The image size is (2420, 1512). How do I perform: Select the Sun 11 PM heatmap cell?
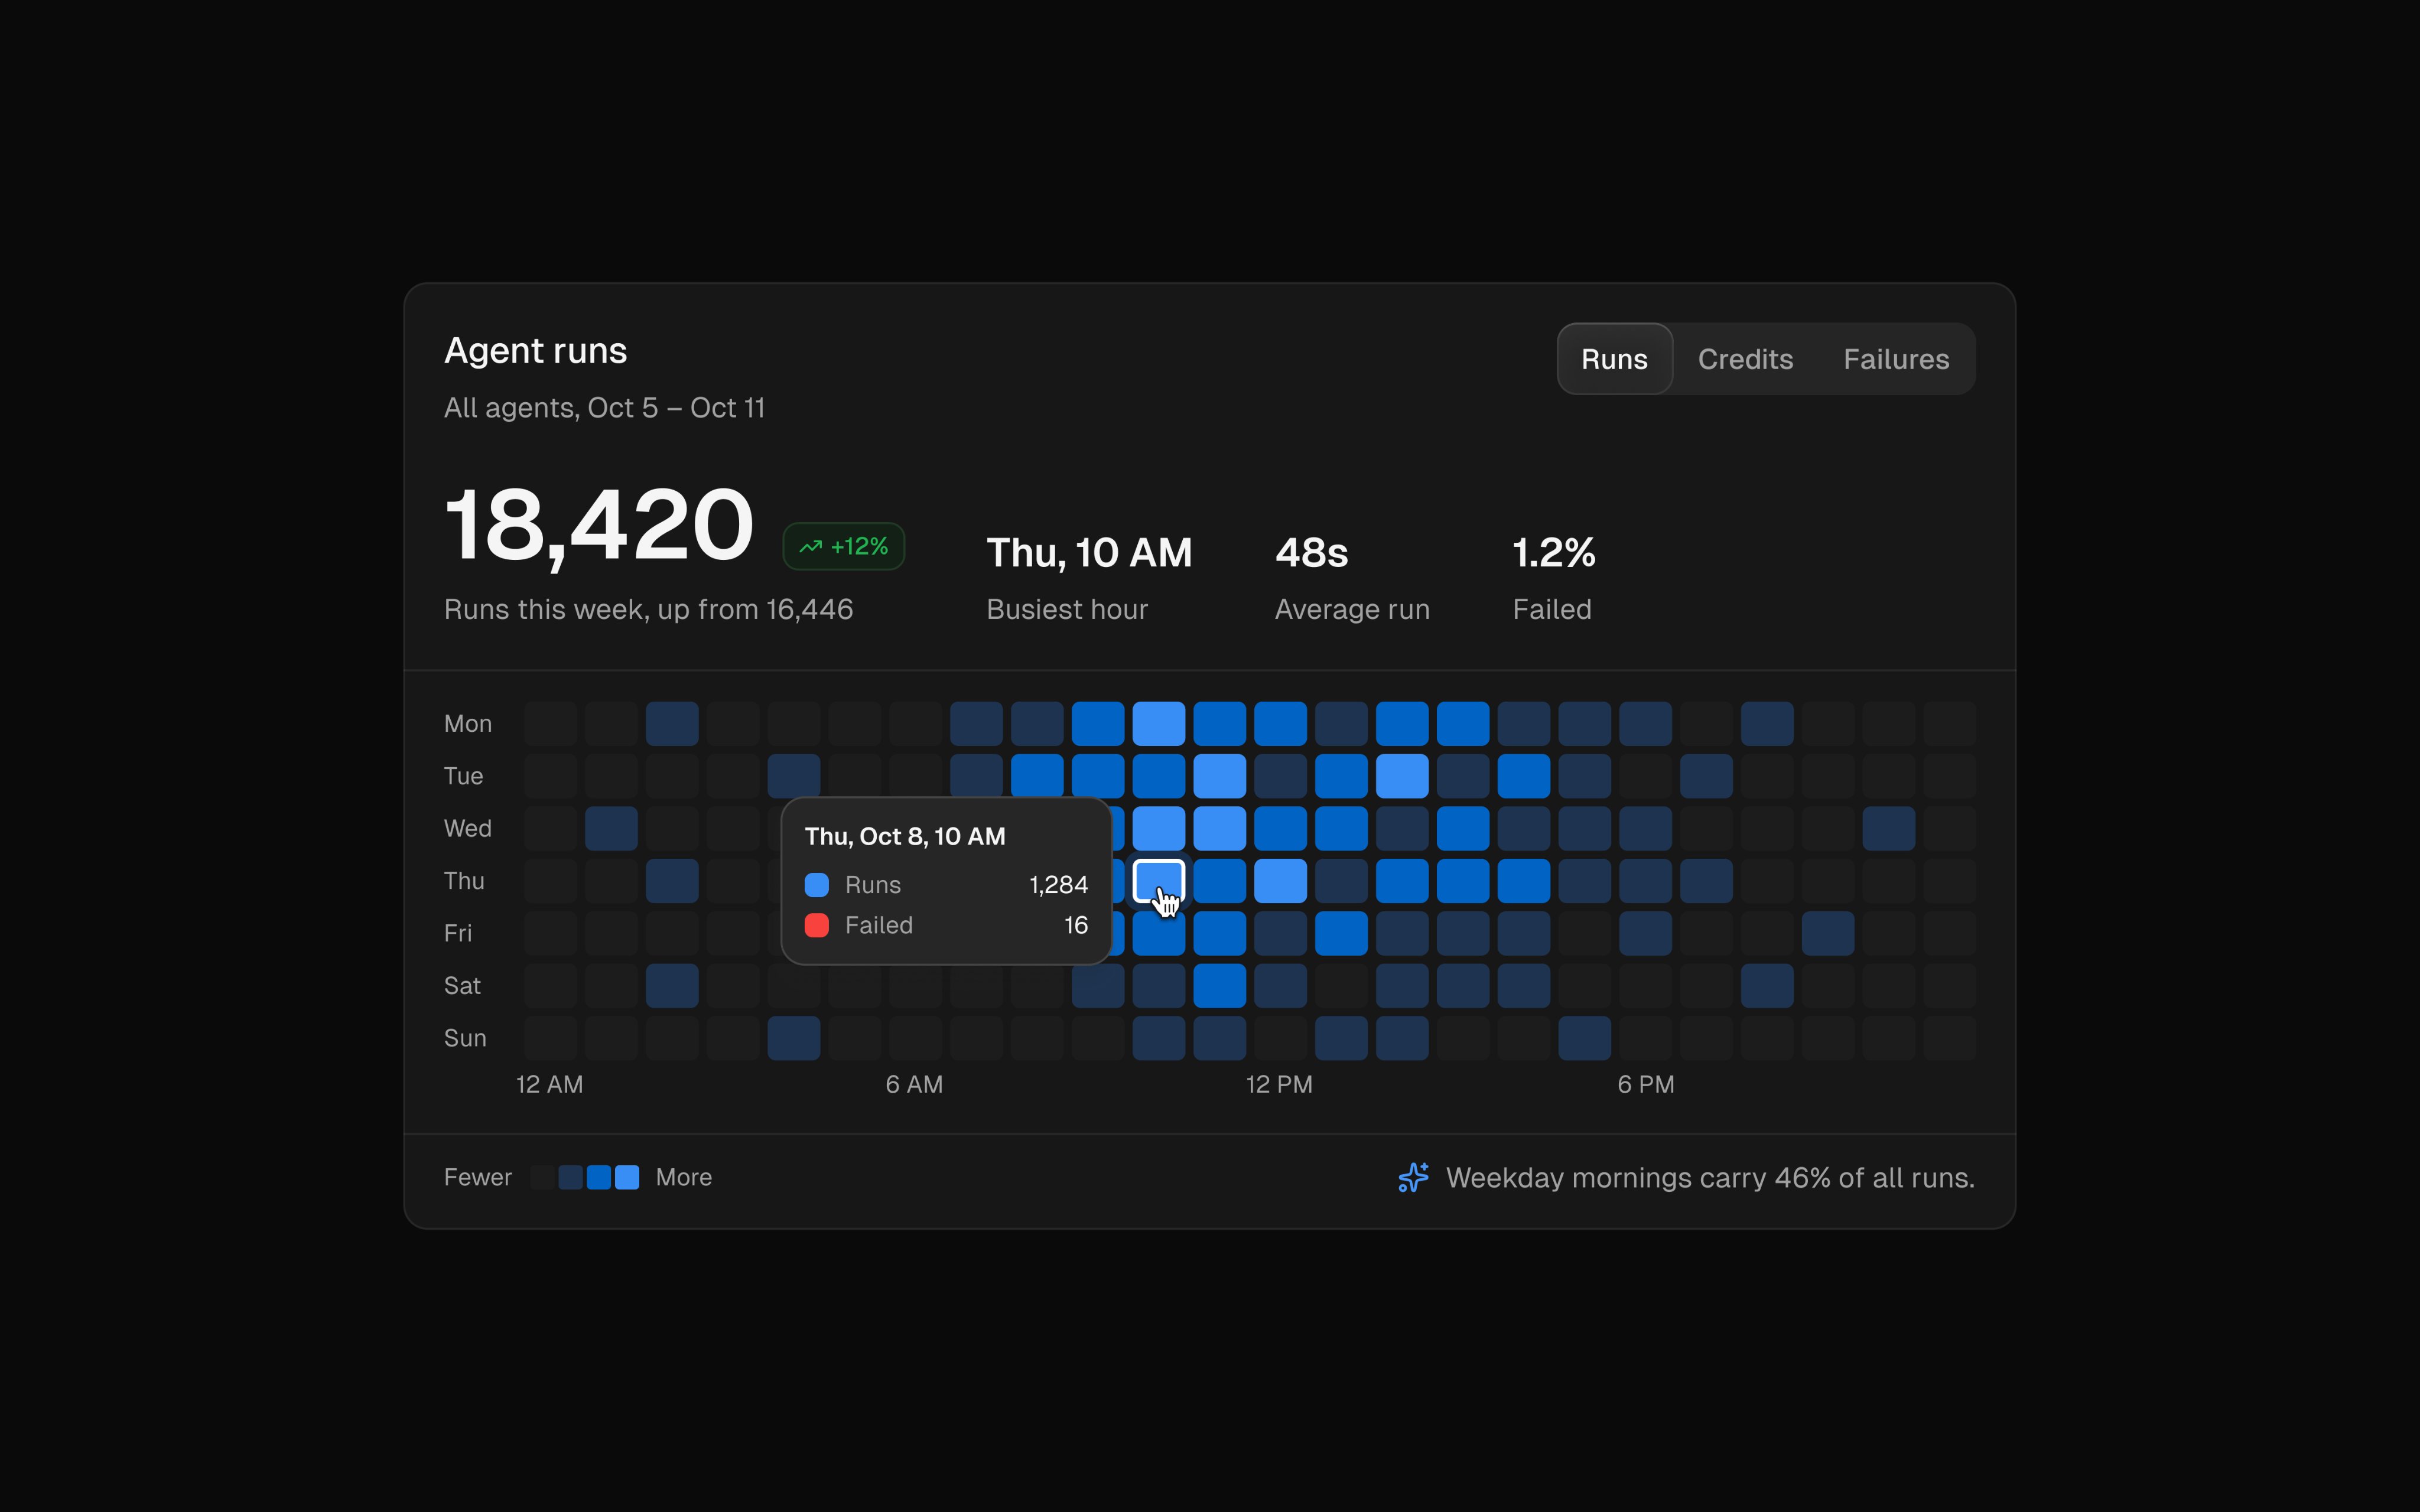tap(1950, 1038)
